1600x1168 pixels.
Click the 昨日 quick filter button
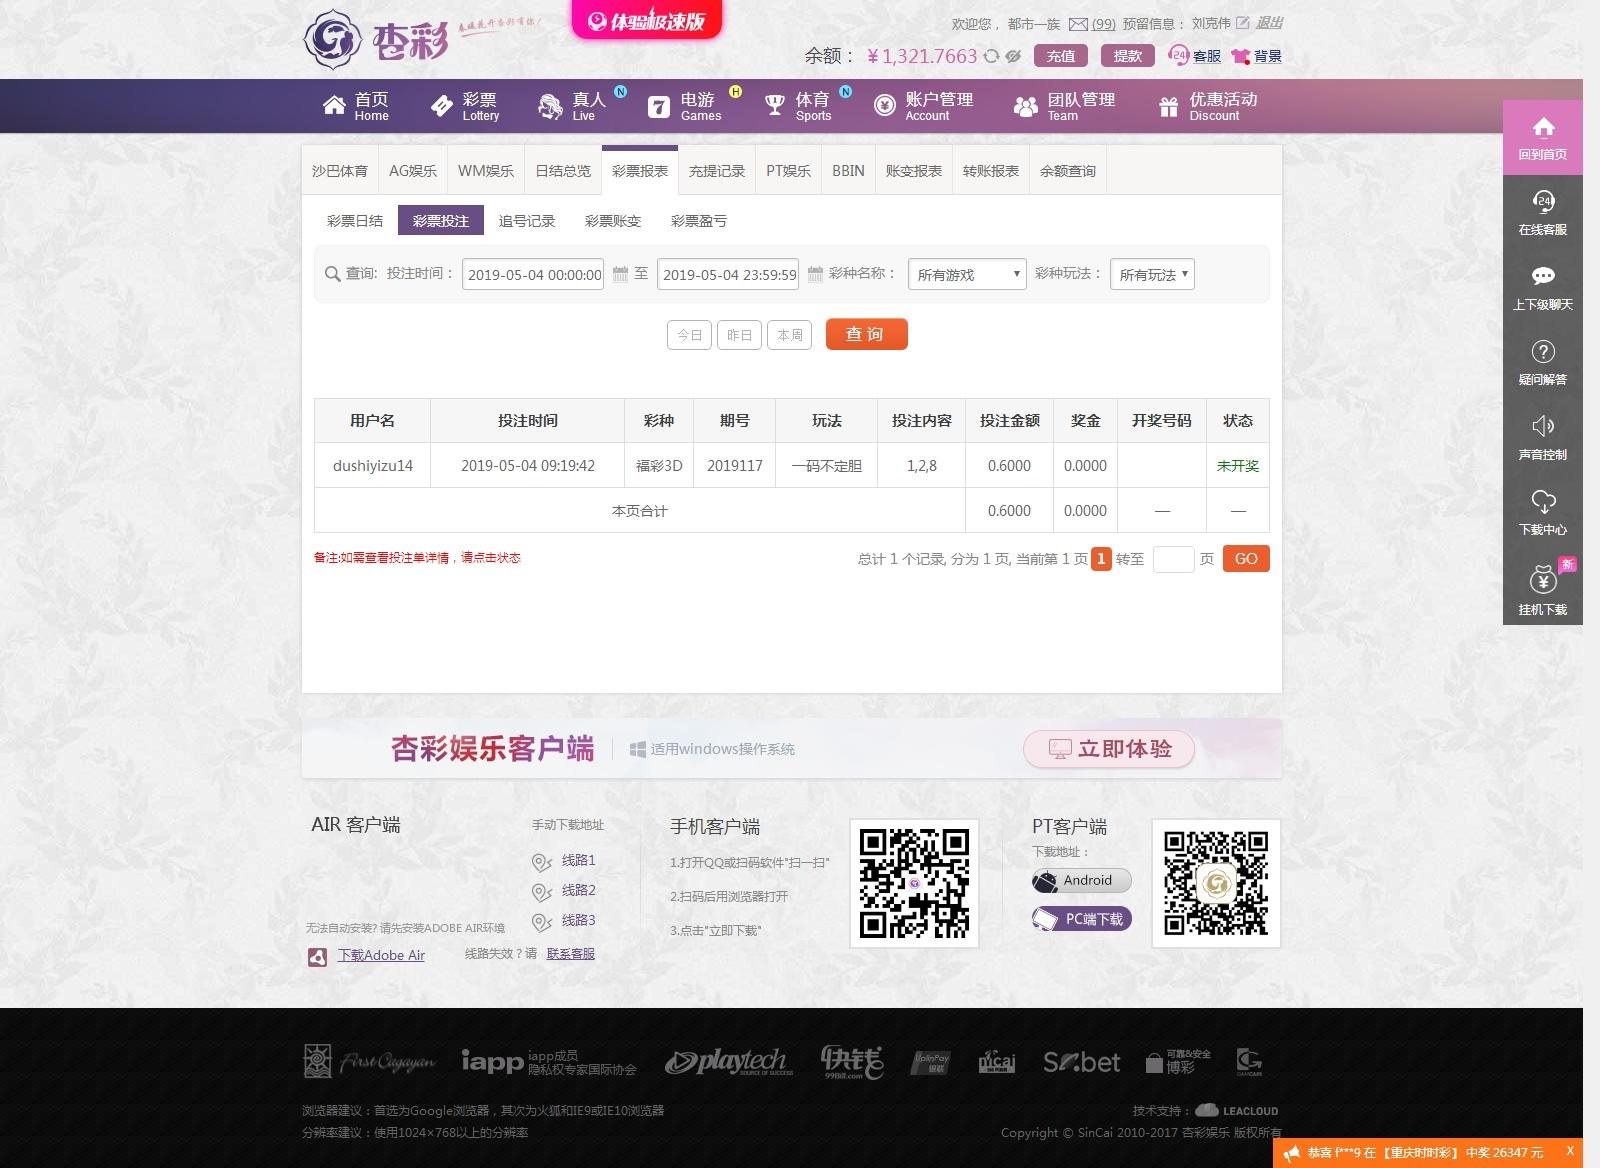739,335
